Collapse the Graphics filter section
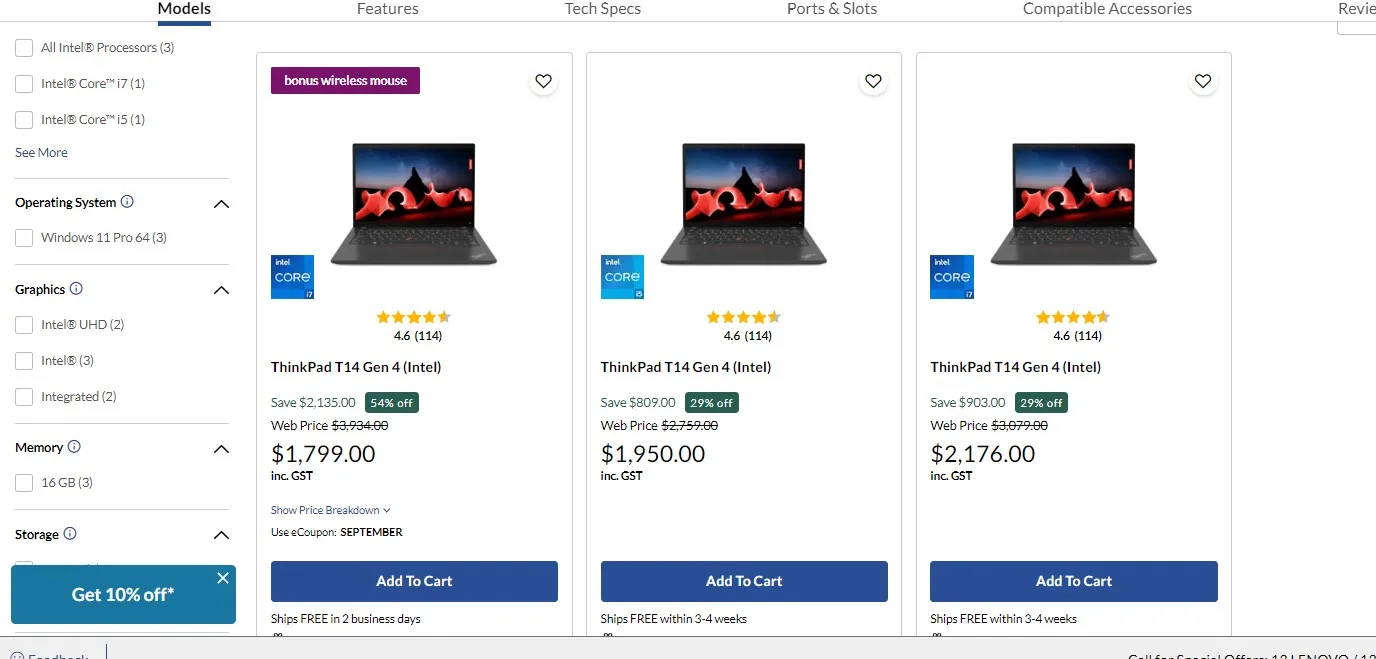Image resolution: width=1376 pixels, height=659 pixels. 221,290
